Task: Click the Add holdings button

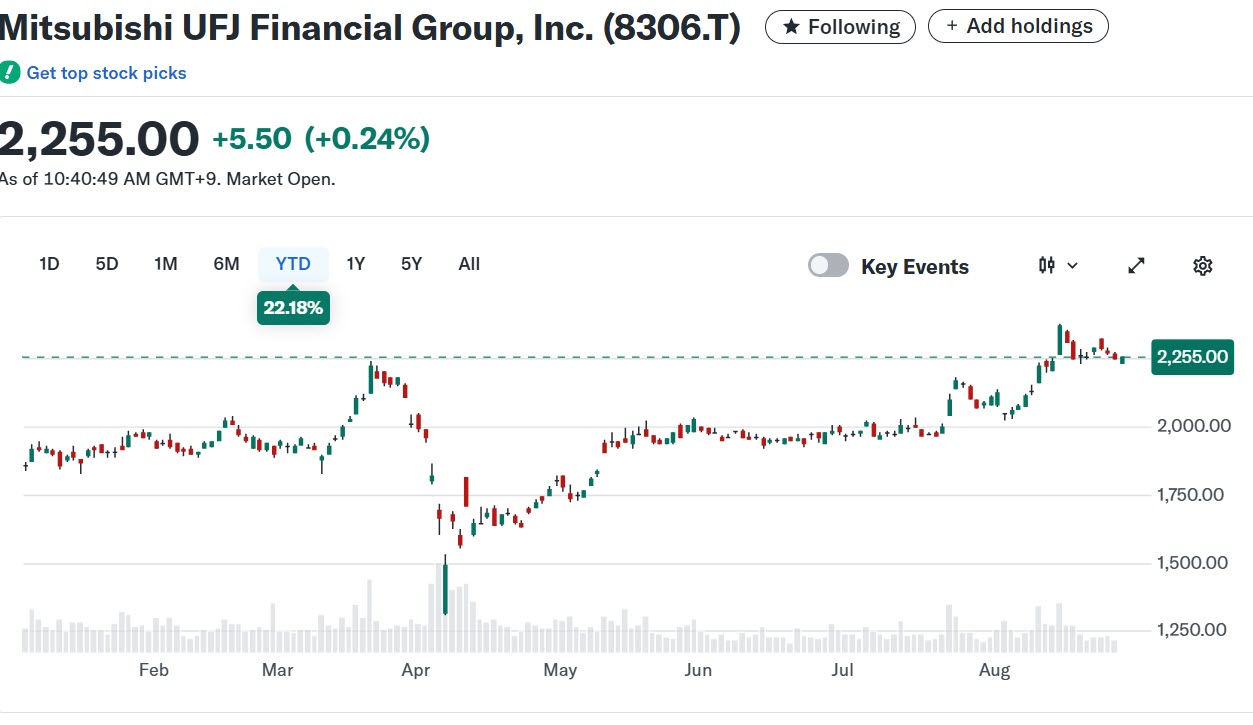Action: tap(1018, 26)
